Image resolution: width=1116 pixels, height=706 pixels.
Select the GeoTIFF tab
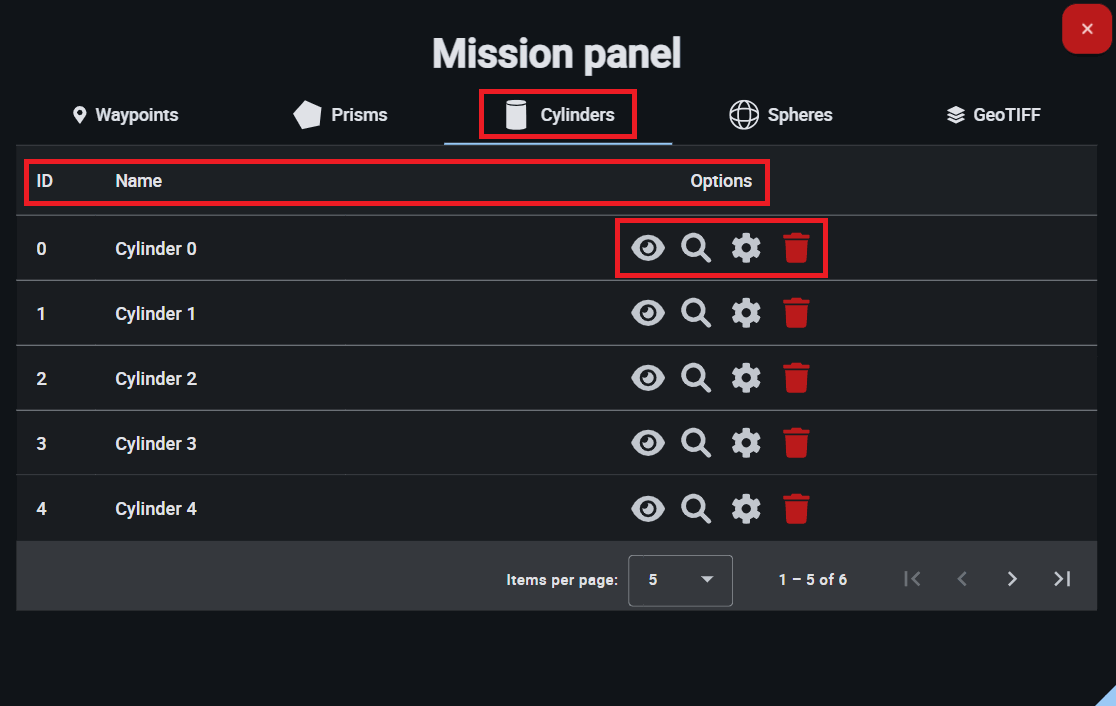click(993, 115)
